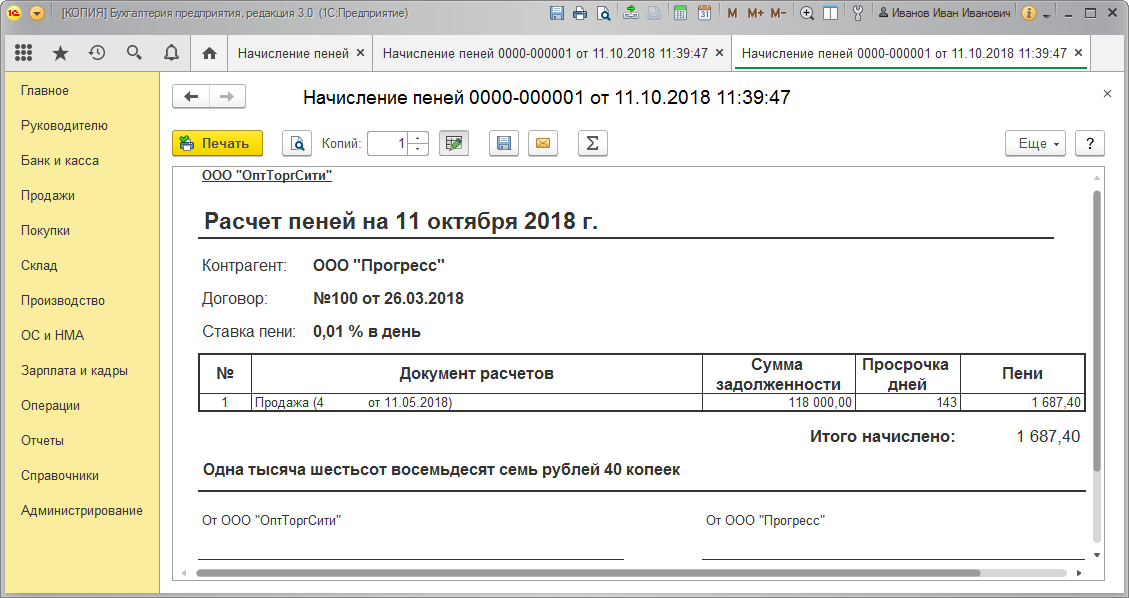The width and height of the screenshot is (1129, 598).
Task: Toggle the edit mode icon button
Action: point(454,143)
